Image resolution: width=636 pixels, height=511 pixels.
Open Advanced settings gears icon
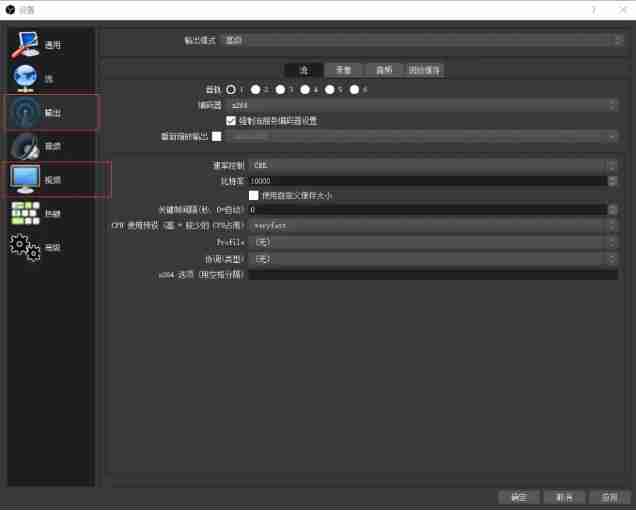(x=25, y=247)
